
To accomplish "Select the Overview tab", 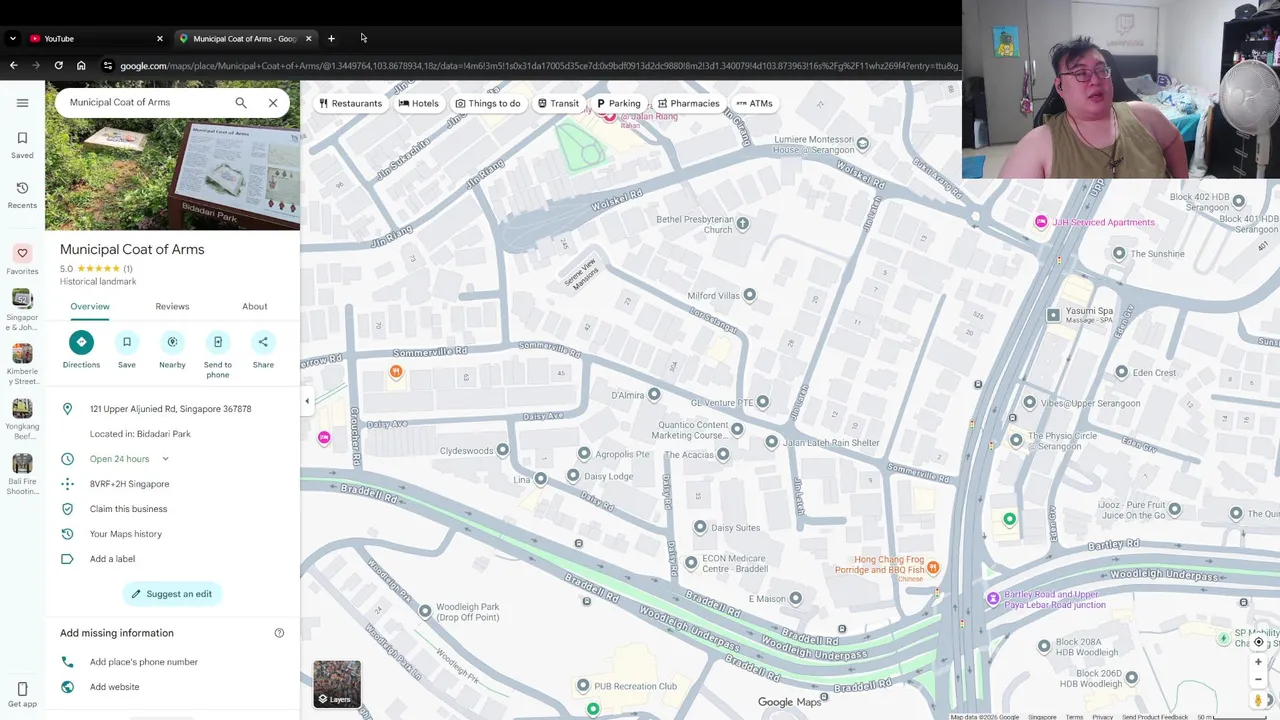I will pyautogui.click(x=90, y=306).
